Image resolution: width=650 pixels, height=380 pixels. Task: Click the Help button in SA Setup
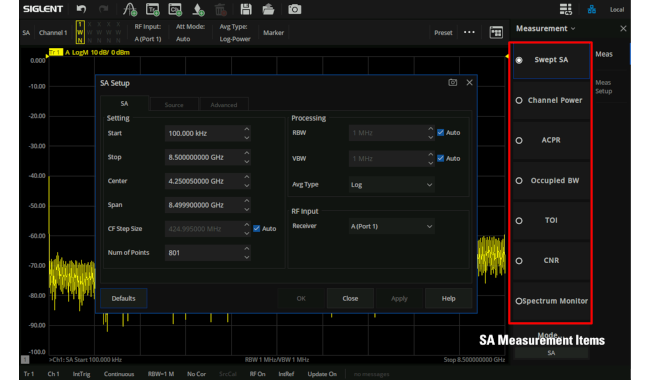pyautogui.click(x=449, y=298)
